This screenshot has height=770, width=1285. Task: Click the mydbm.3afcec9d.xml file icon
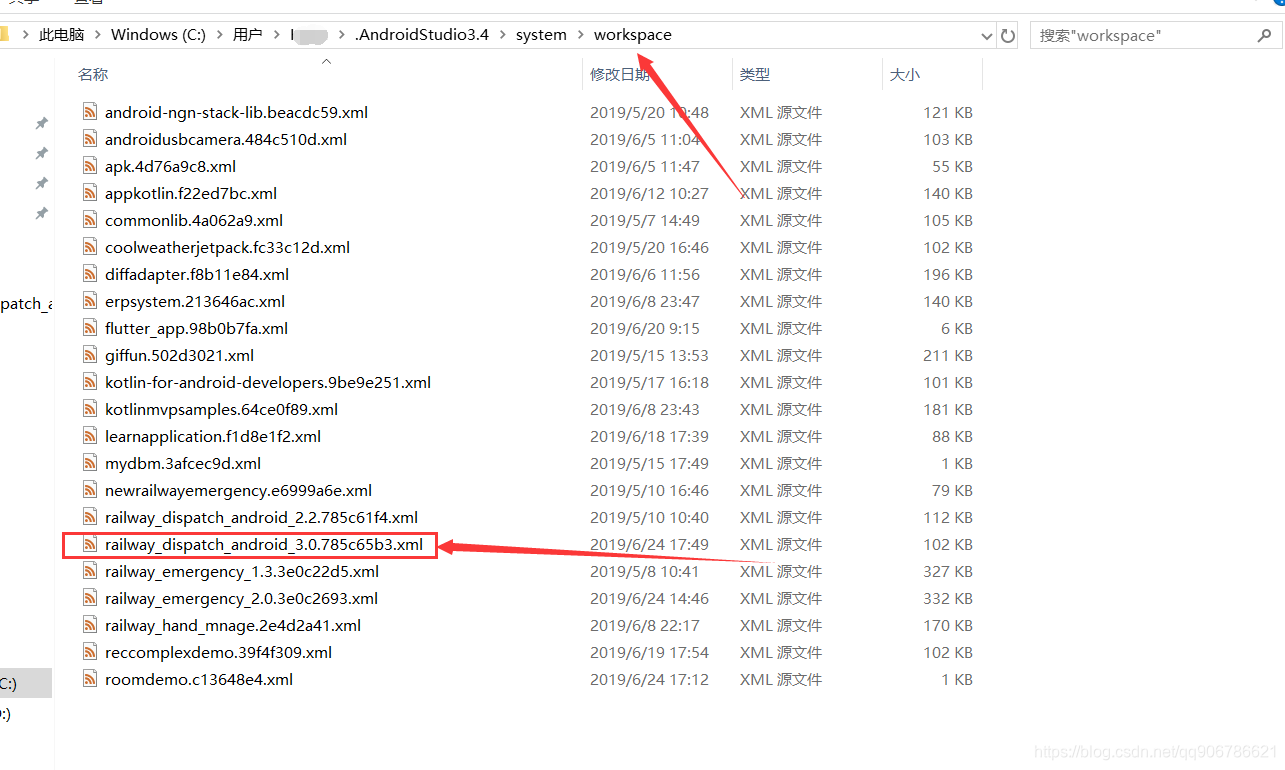pos(90,463)
